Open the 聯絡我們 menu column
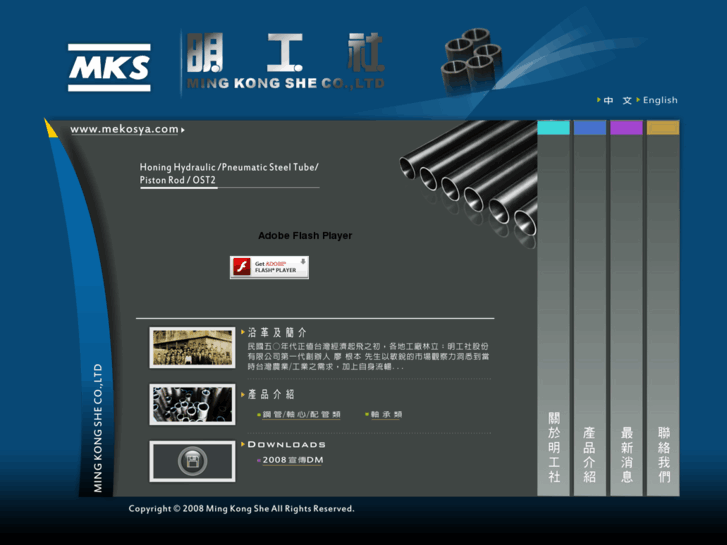The width and height of the screenshot is (727, 545). 663,308
